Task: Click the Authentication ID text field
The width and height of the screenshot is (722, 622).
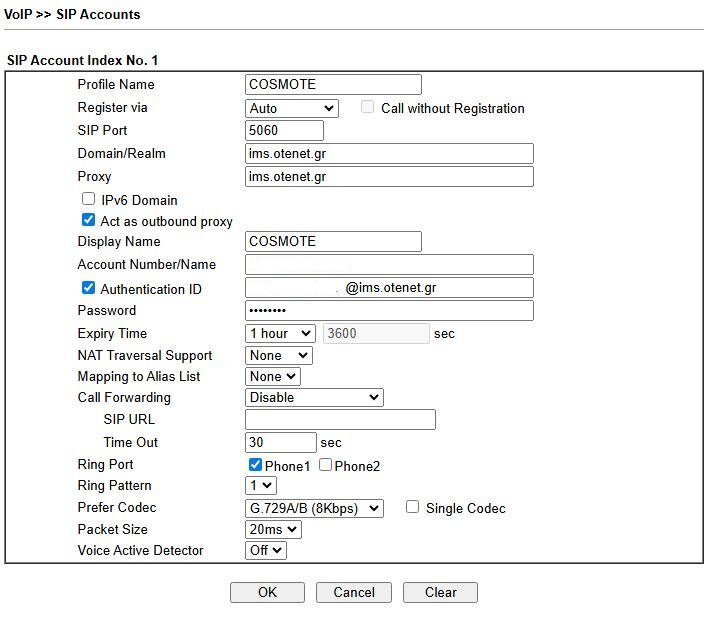Action: pos(390,288)
